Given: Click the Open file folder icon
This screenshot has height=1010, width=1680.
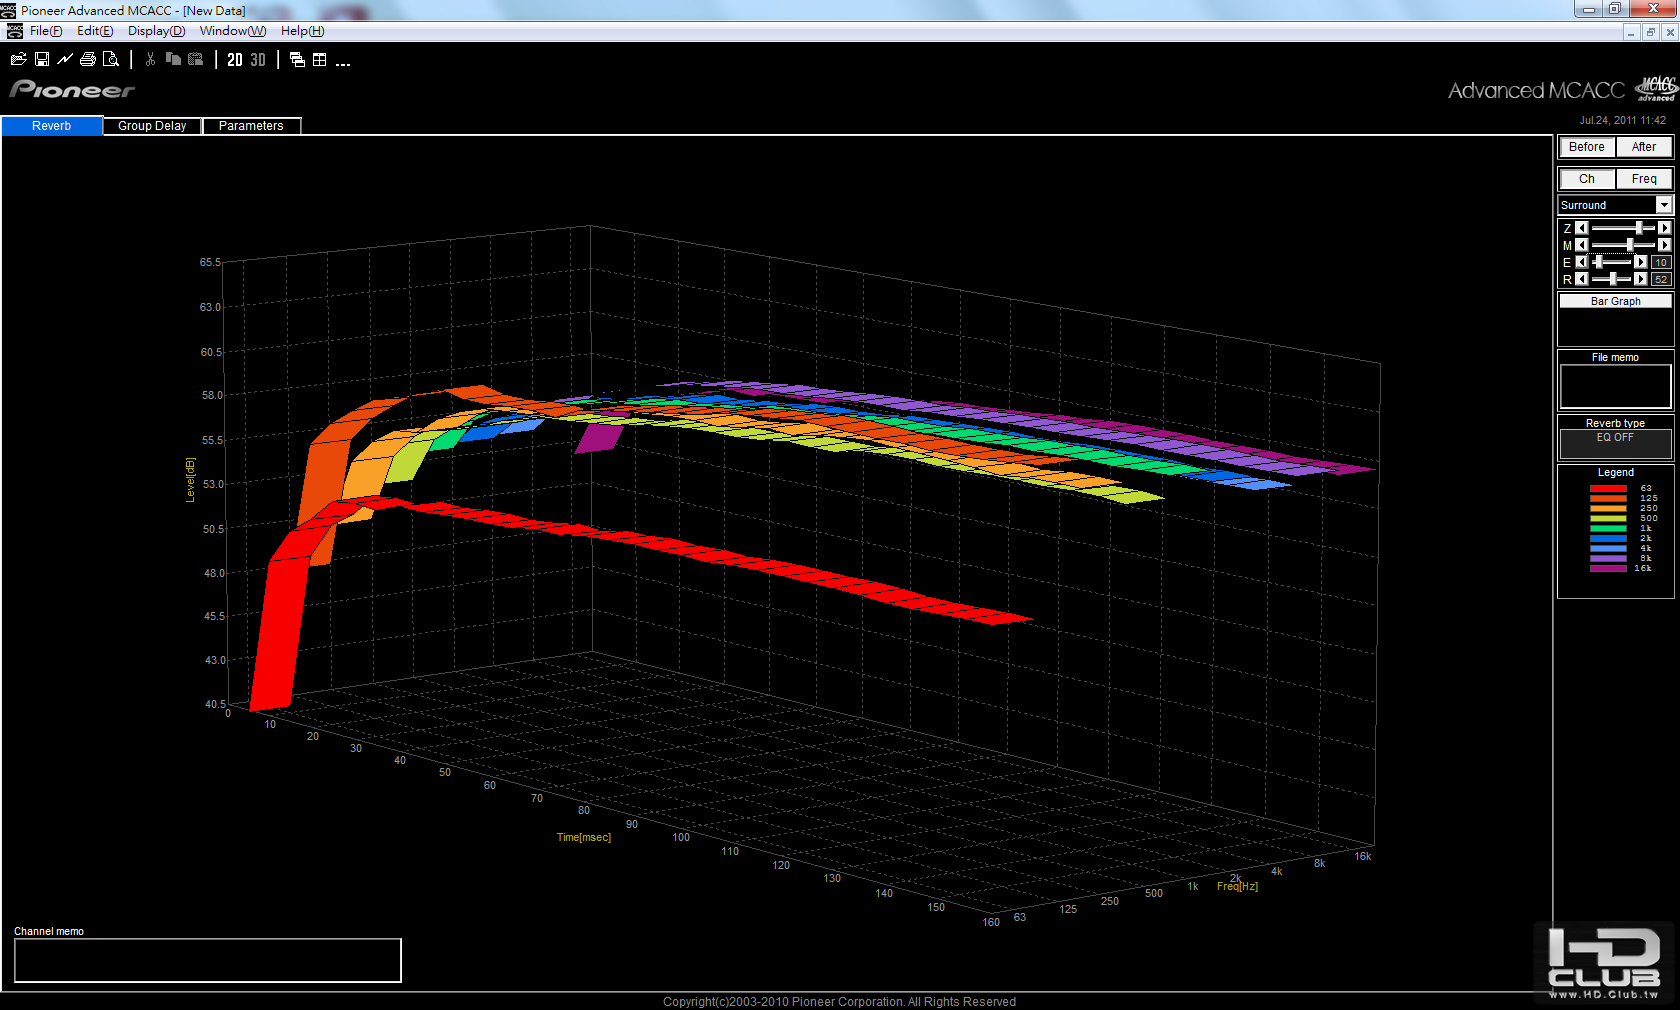Looking at the screenshot, I should pyautogui.click(x=18, y=60).
